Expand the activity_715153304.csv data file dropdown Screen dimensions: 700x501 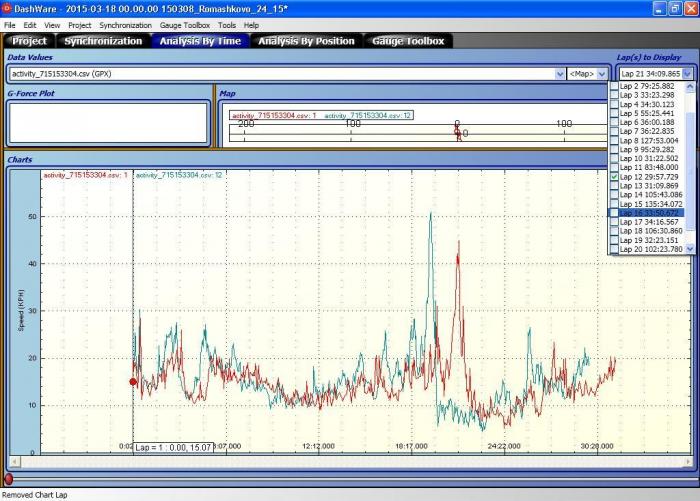click(x=560, y=74)
